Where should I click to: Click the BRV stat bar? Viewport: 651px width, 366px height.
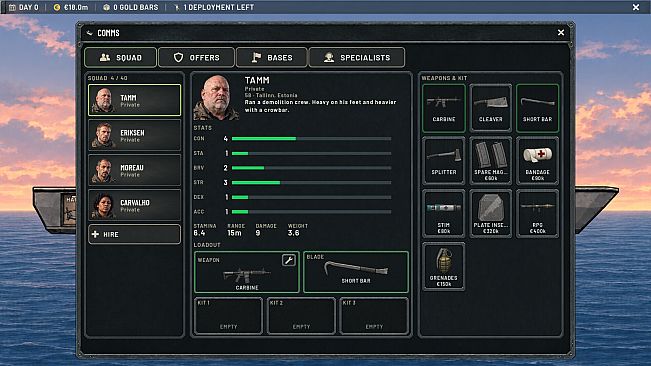pos(311,168)
